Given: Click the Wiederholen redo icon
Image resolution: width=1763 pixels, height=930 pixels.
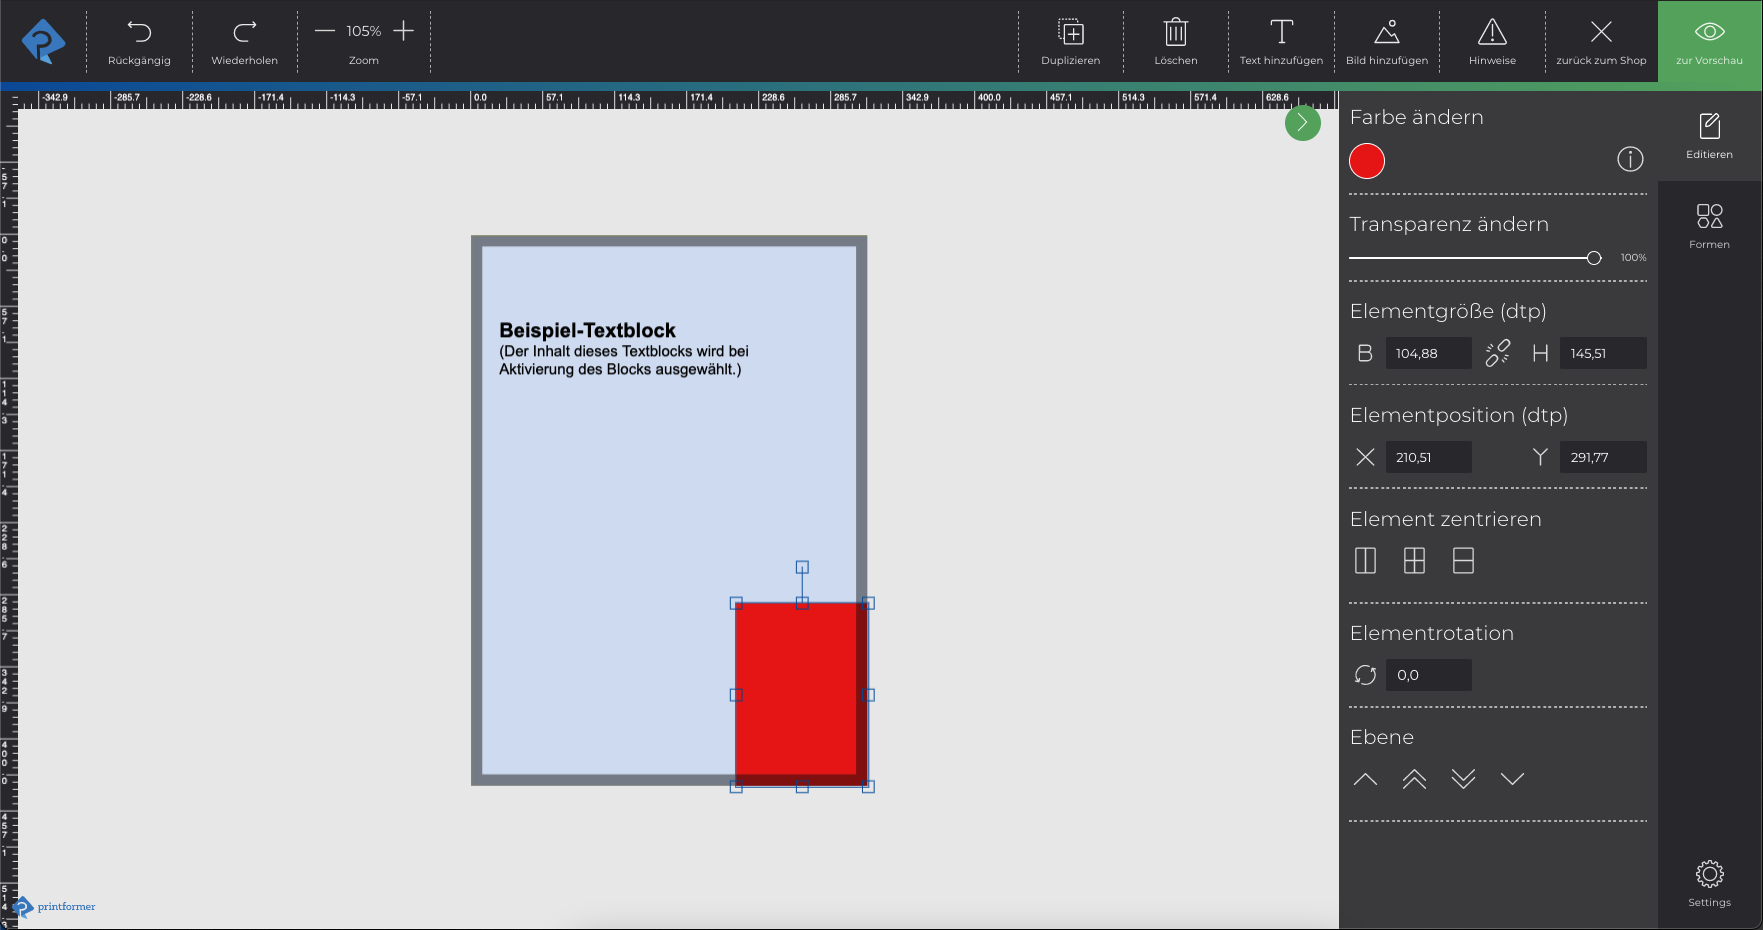Looking at the screenshot, I should tap(244, 33).
